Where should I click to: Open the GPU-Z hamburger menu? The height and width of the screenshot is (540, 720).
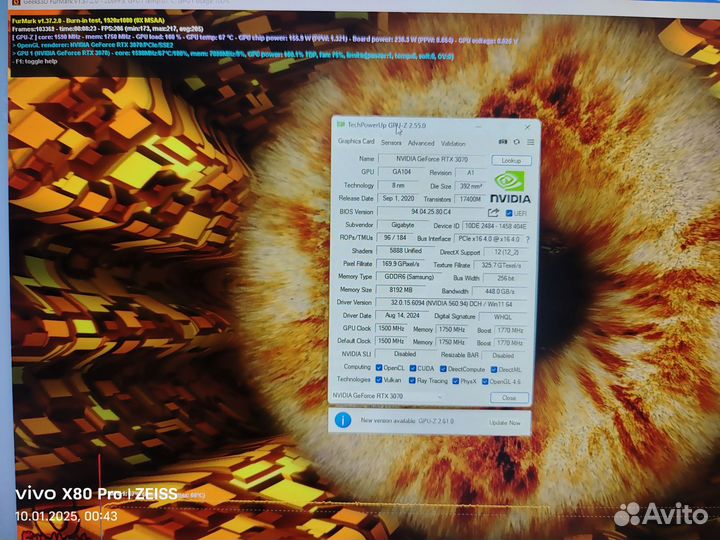[529, 142]
